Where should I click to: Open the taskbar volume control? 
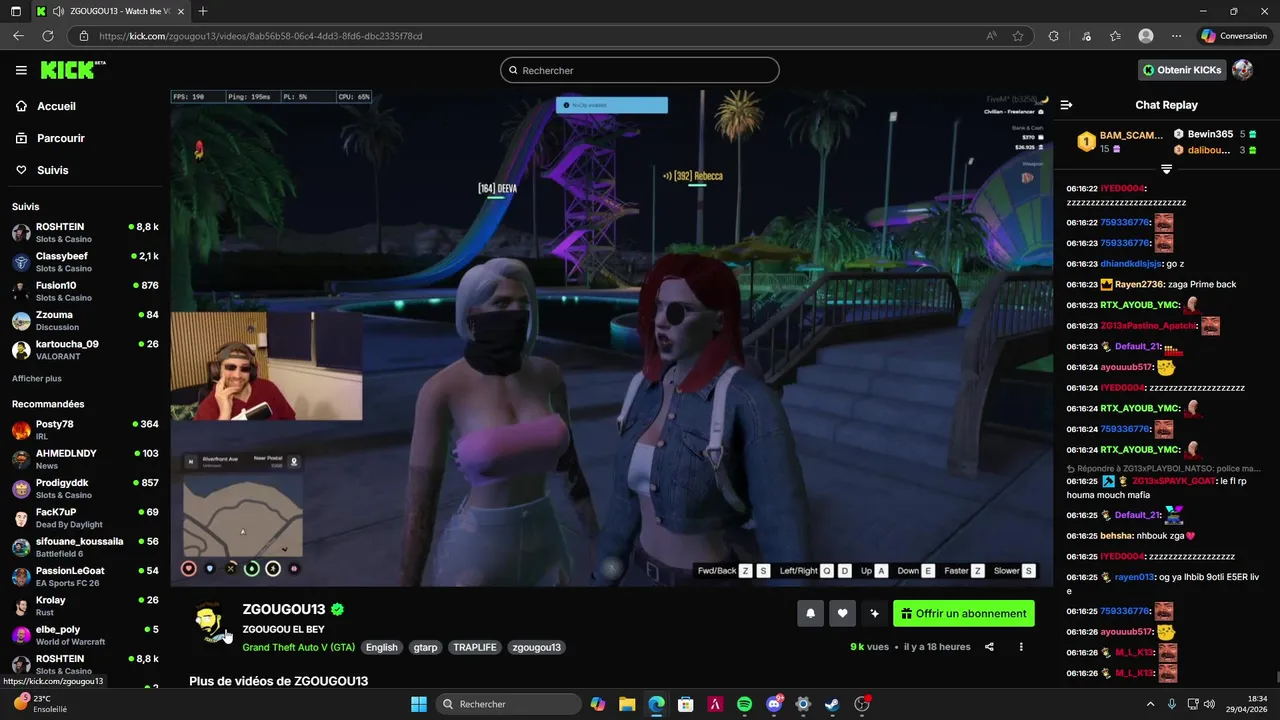tap(1209, 704)
